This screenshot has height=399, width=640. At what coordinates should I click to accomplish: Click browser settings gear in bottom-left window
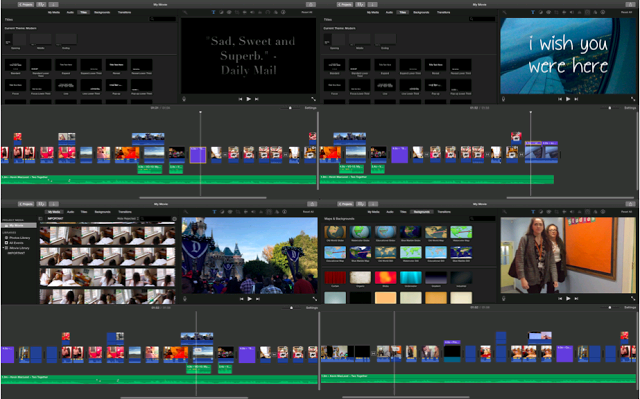coord(174,219)
